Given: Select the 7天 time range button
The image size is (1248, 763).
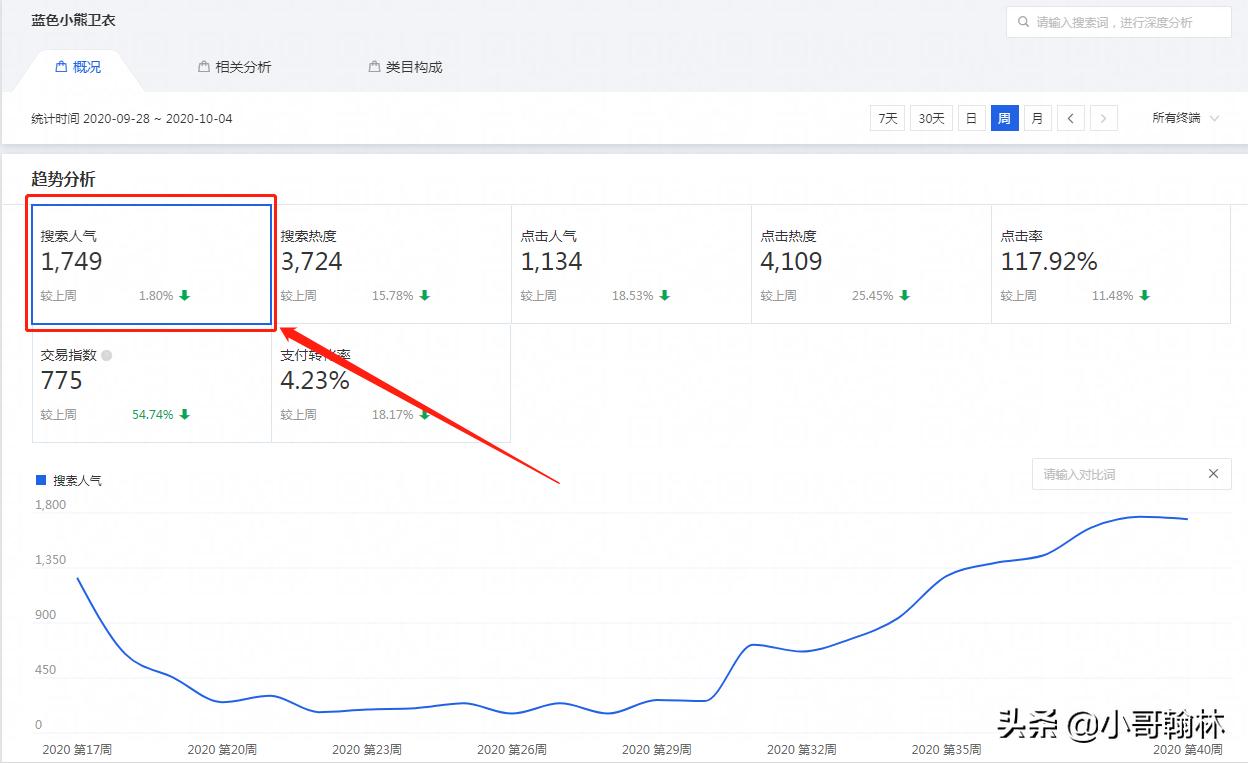Looking at the screenshot, I should (886, 117).
